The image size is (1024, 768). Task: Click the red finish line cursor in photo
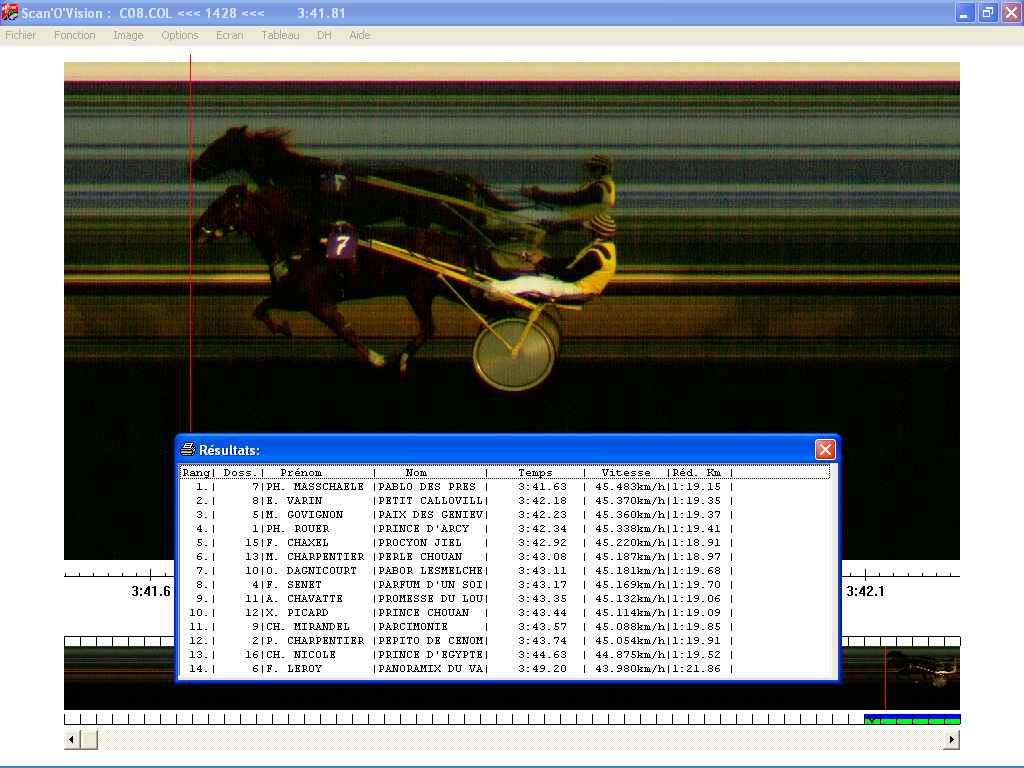[x=191, y=242]
